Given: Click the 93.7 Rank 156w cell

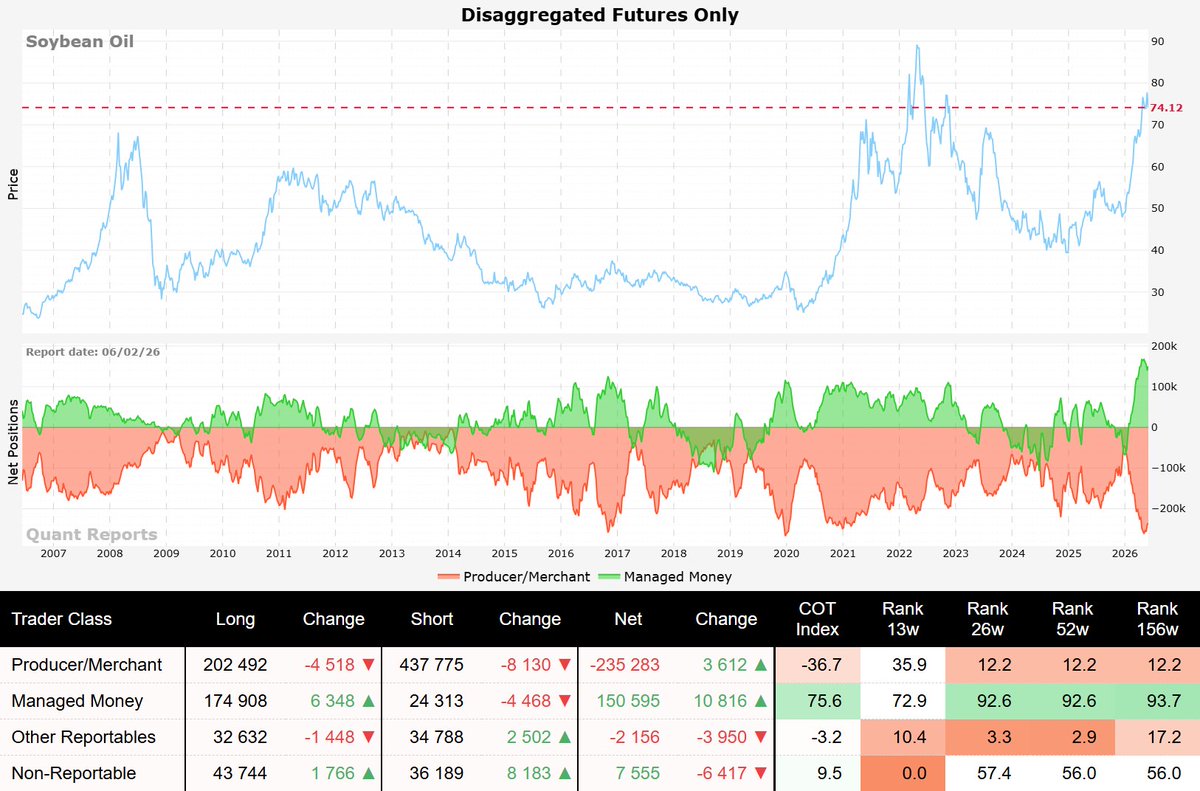Looking at the screenshot, I should click(x=1158, y=701).
